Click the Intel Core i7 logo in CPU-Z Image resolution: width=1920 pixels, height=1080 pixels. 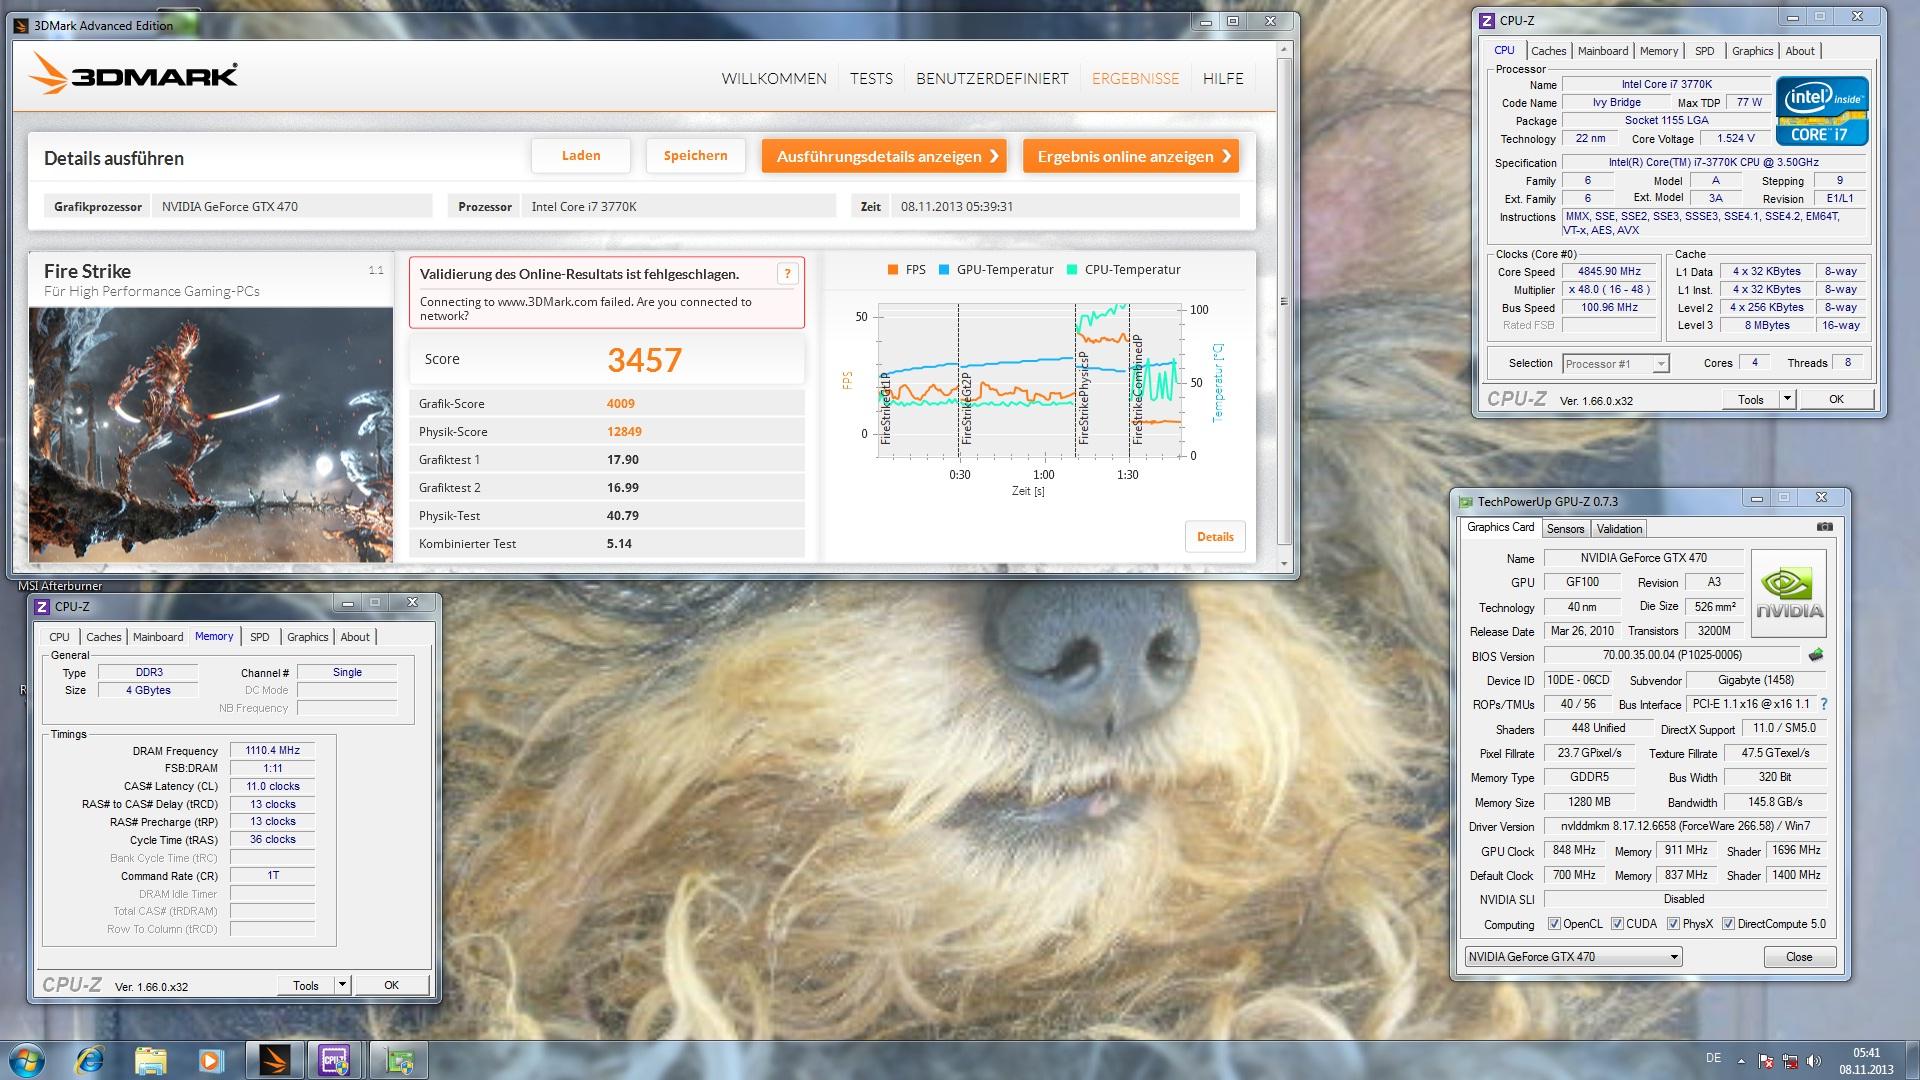pyautogui.click(x=1822, y=111)
